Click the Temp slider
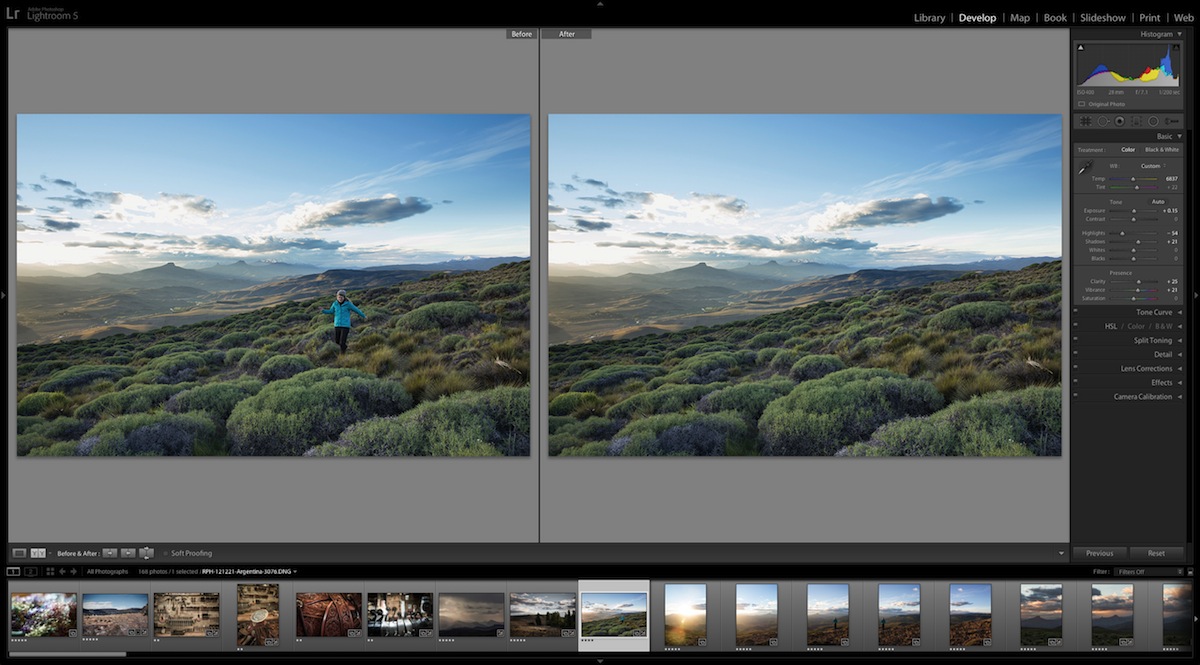This screenshot has width=1200, height=665. pyautogui.click(x=1134, y=179)
